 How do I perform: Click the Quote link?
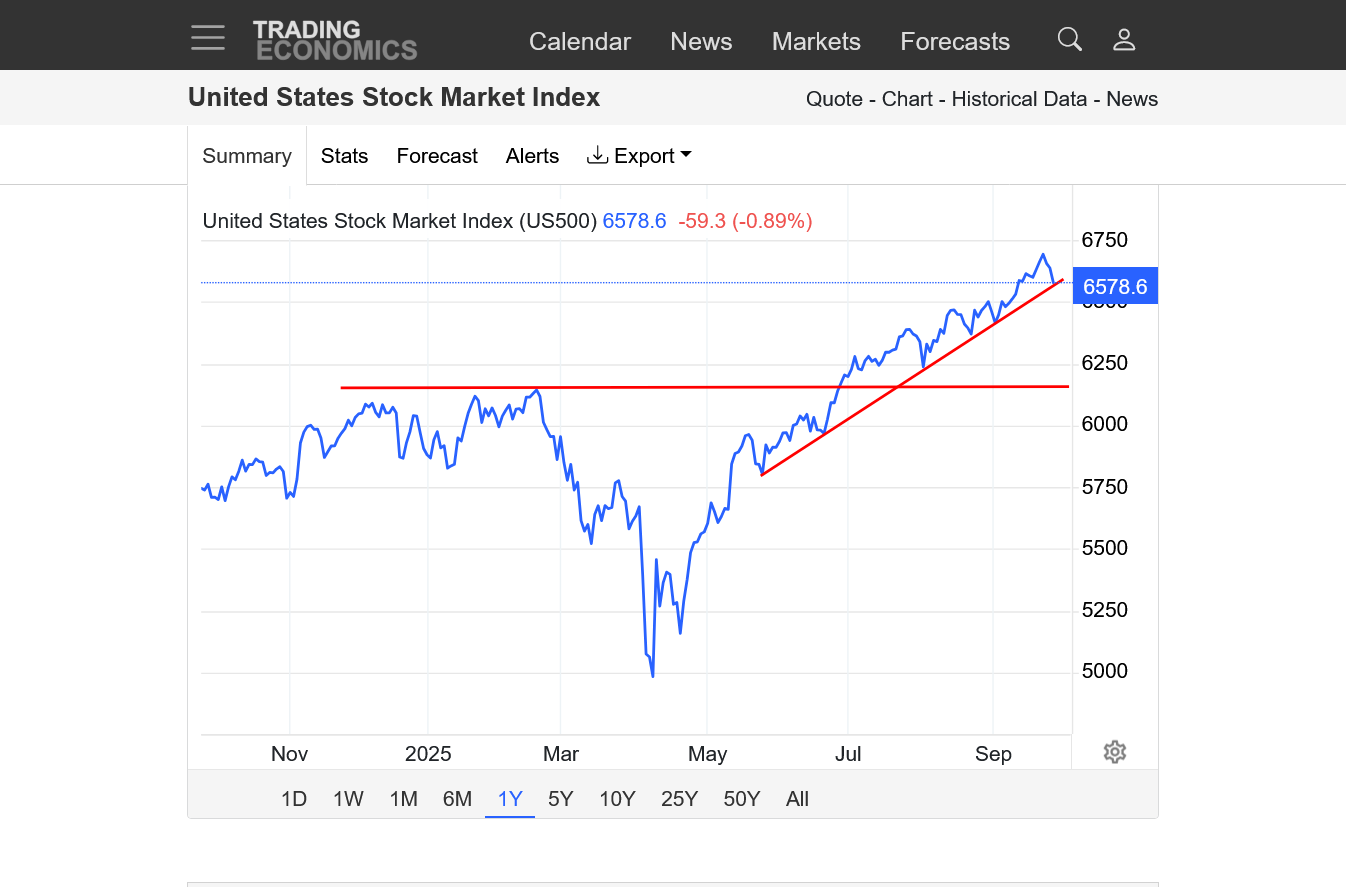(x=834, y=99)
